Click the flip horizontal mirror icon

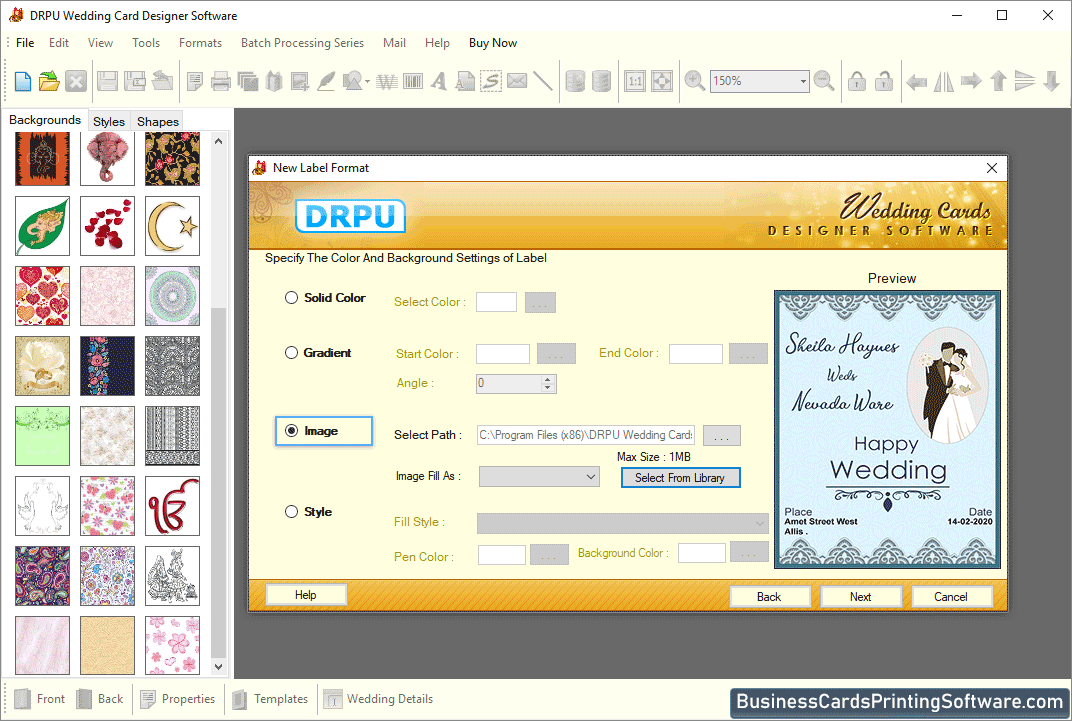[x=943, y=81]
